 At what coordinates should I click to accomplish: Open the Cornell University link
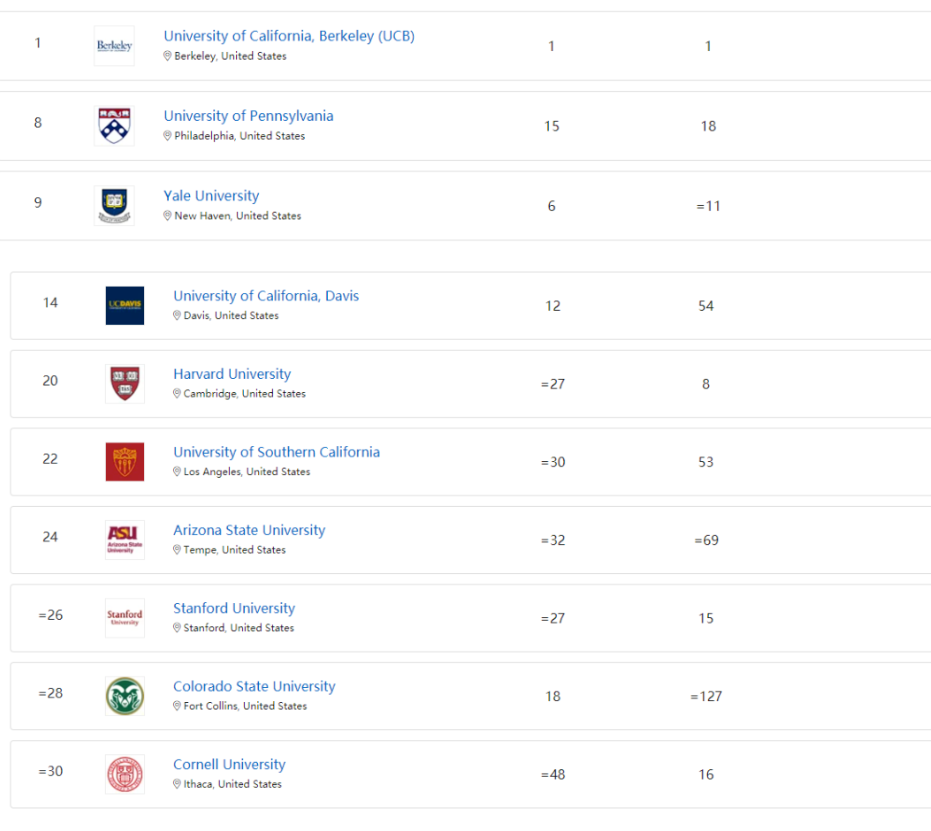click(x=229, y=765)
